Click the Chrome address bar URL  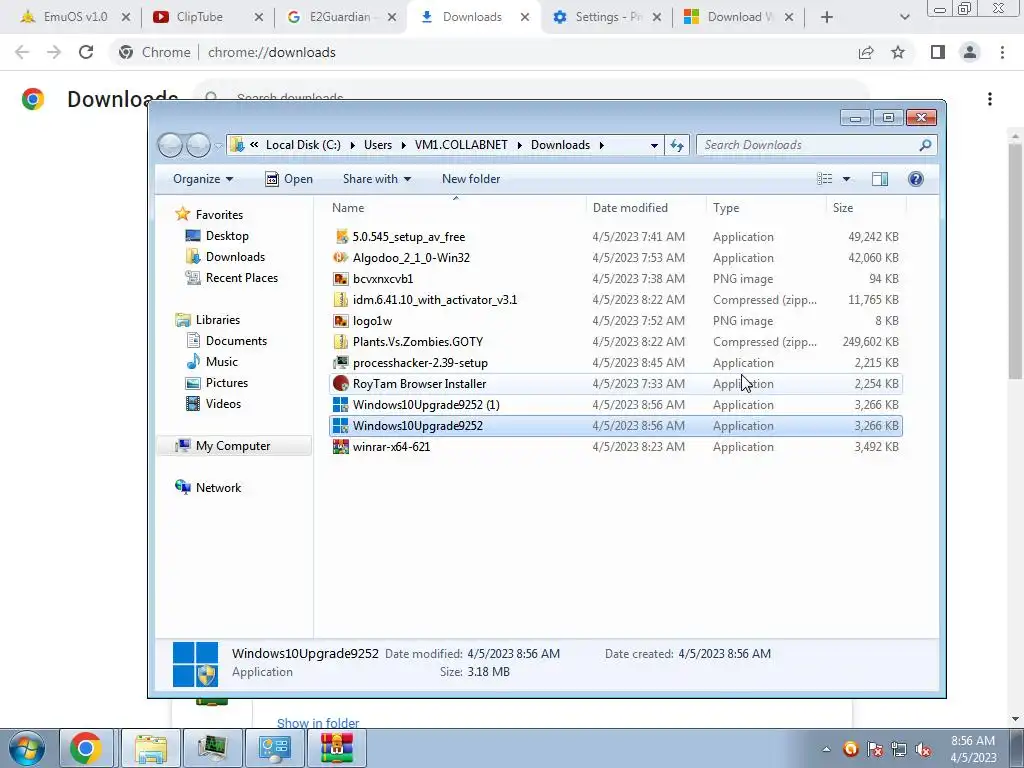272,52
